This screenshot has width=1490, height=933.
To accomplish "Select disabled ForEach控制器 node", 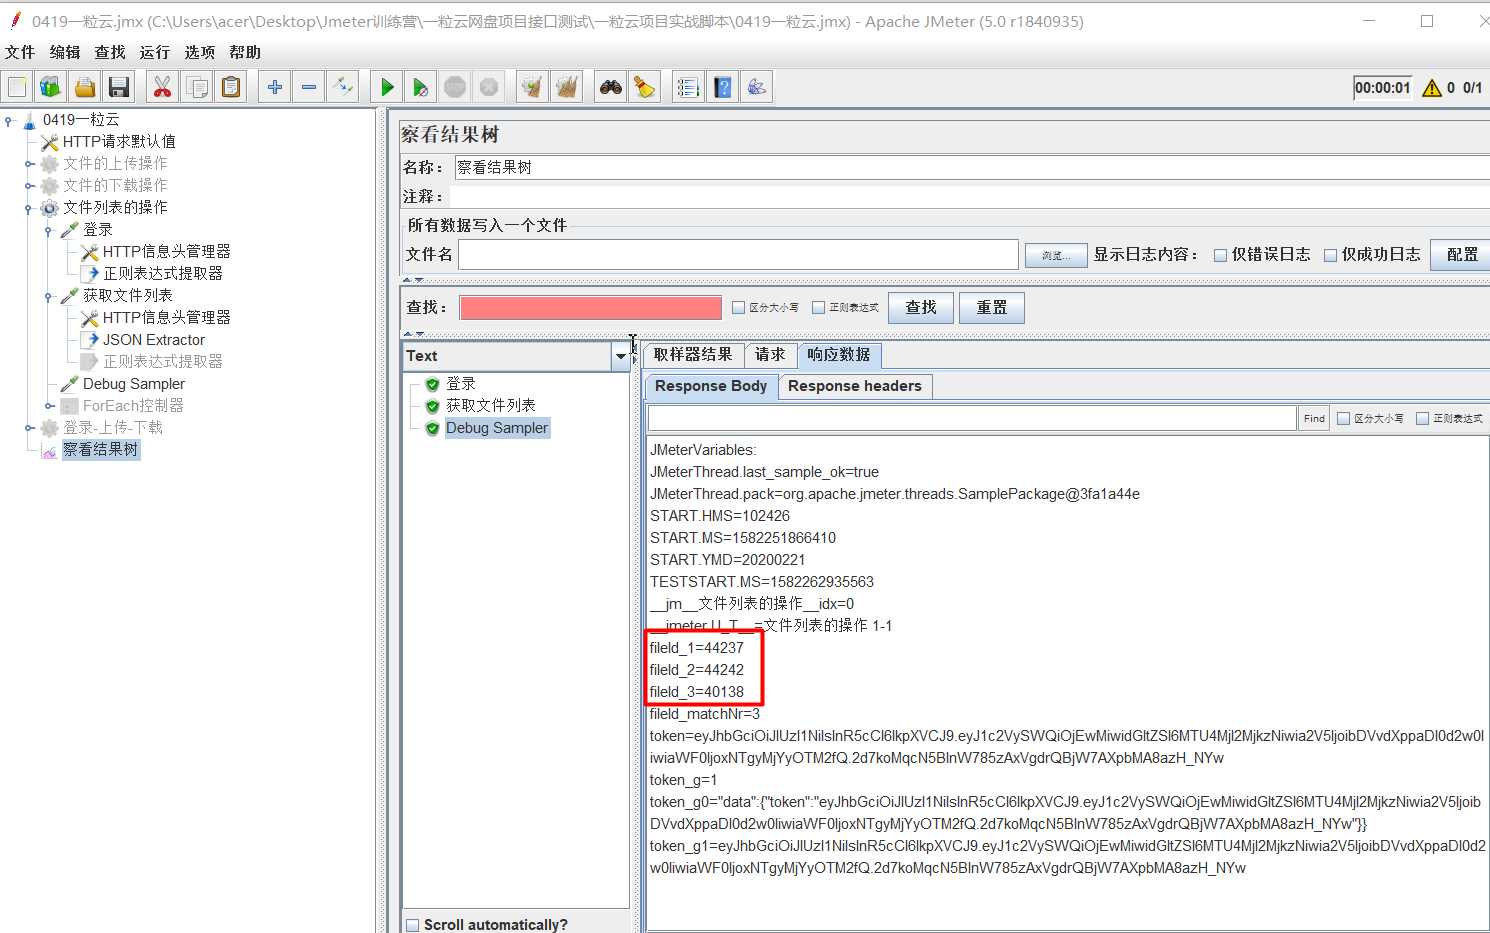I will pos(133,405).
